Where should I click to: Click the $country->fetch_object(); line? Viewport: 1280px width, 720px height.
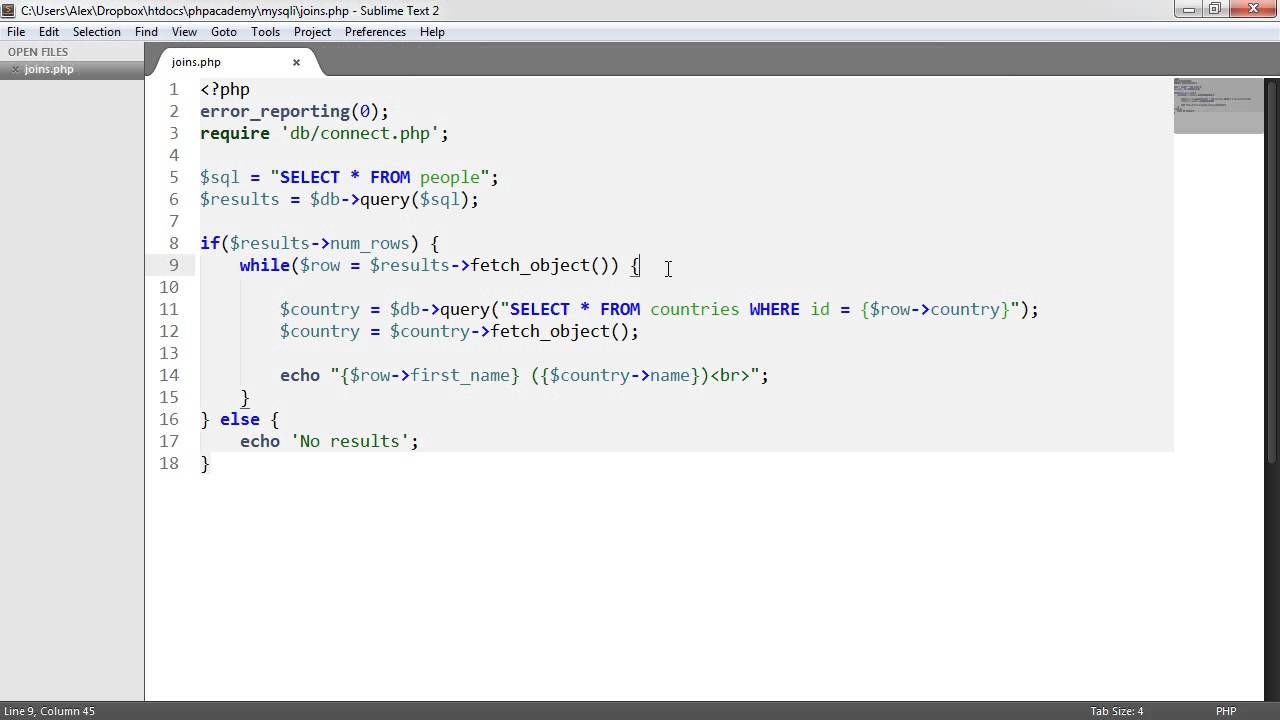(459, 331)
